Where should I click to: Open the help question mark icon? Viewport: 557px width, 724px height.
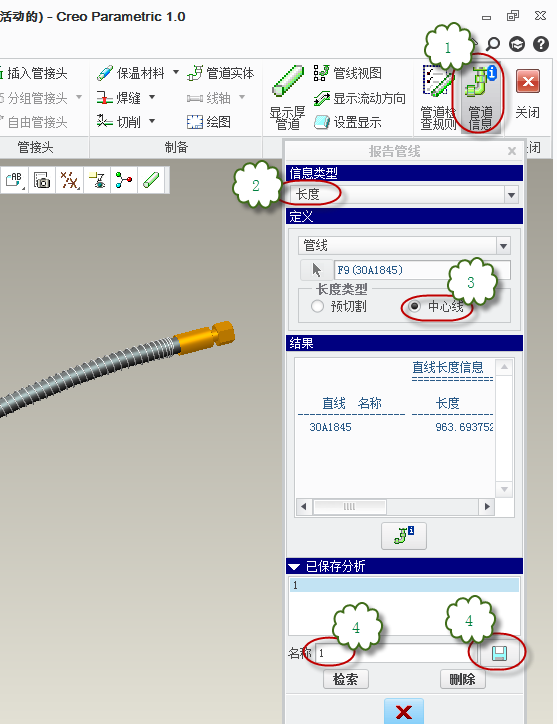[x=541, y=44]
